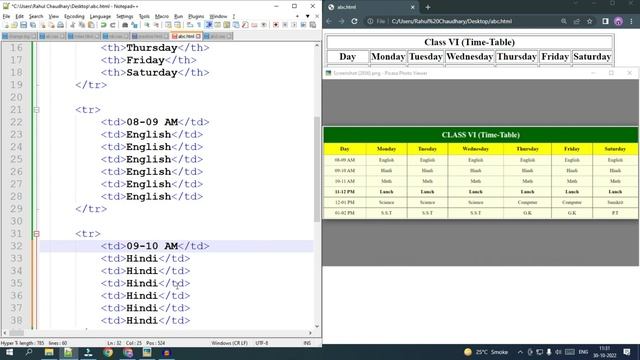Click the Zoom Out icon in Notepad++ toolbar
This screenshot has width=640, height=360.
156,25
